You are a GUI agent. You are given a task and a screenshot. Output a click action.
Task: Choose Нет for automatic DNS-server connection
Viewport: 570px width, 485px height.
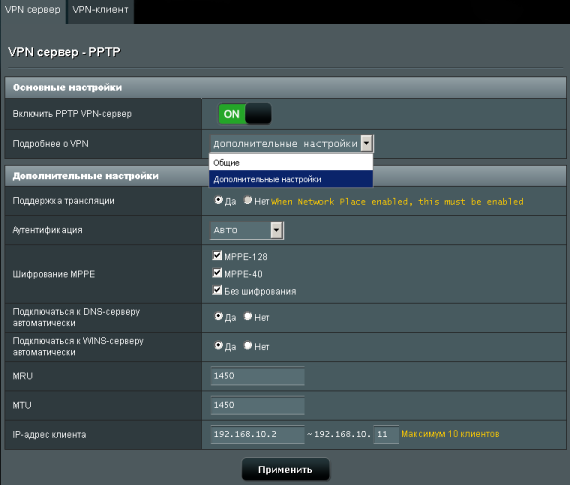(x=248, y=316)
